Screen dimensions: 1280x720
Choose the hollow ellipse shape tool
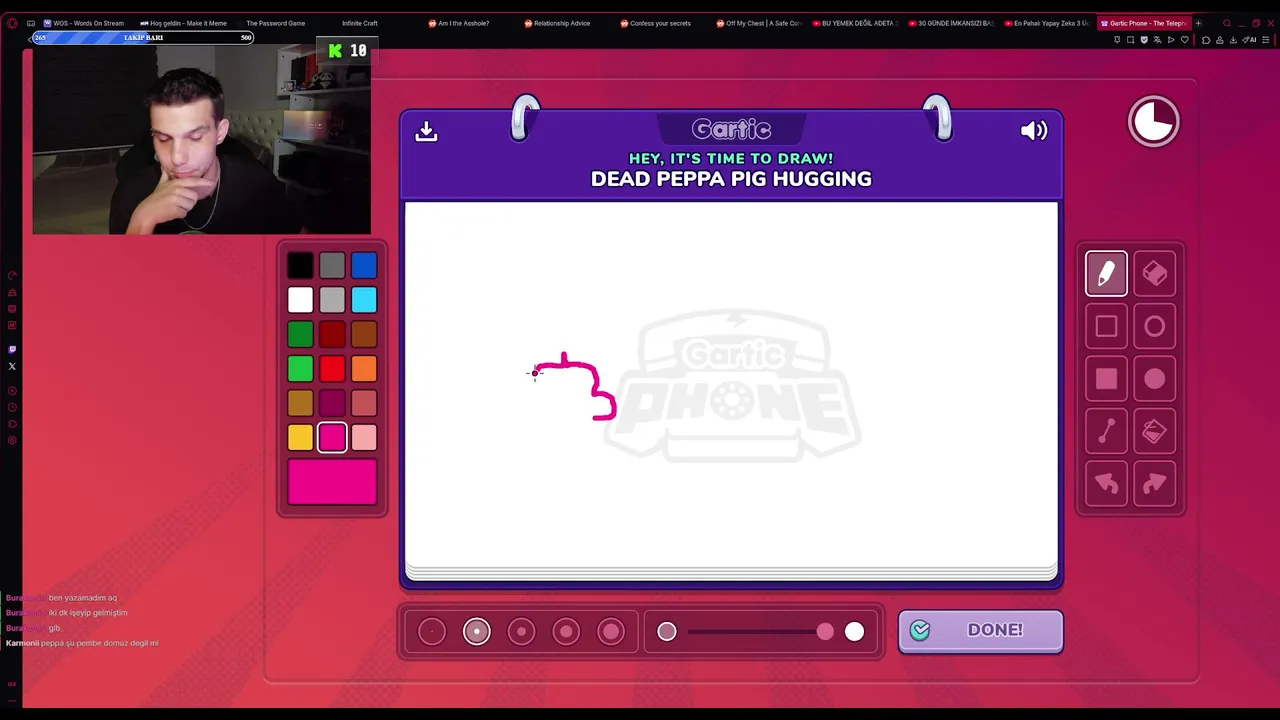coord(1154,326)
